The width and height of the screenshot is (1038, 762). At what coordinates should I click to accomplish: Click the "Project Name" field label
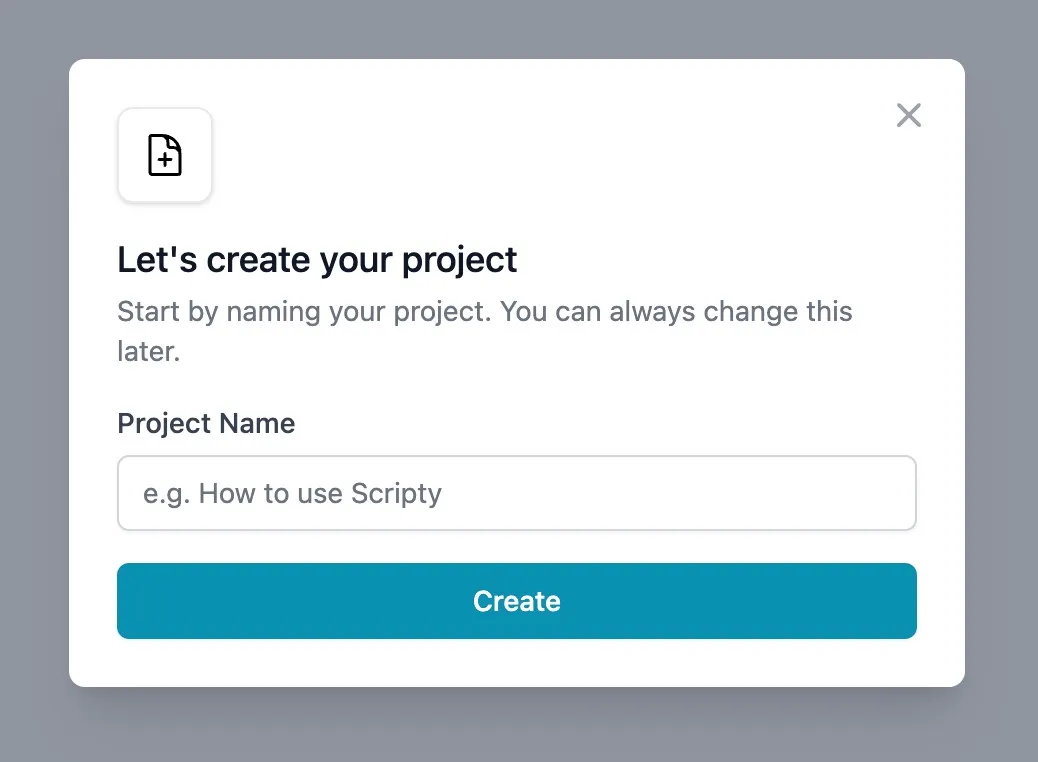click(x=206, y=423)
